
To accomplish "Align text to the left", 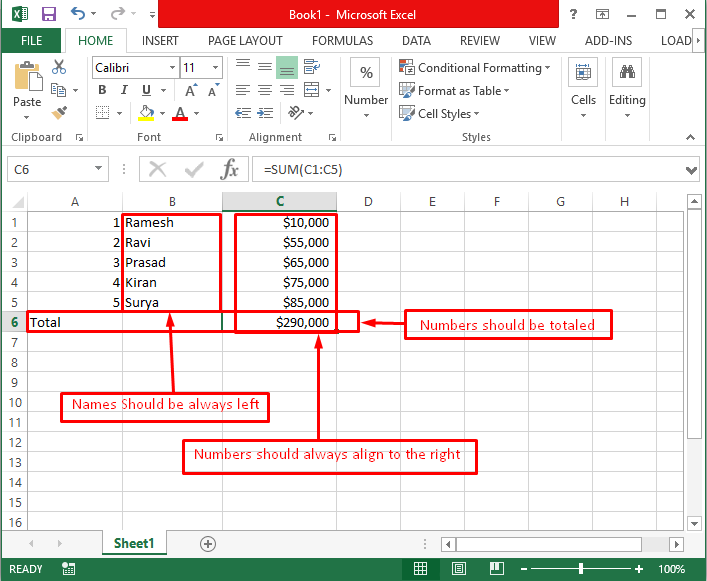I will coord(243,90).
